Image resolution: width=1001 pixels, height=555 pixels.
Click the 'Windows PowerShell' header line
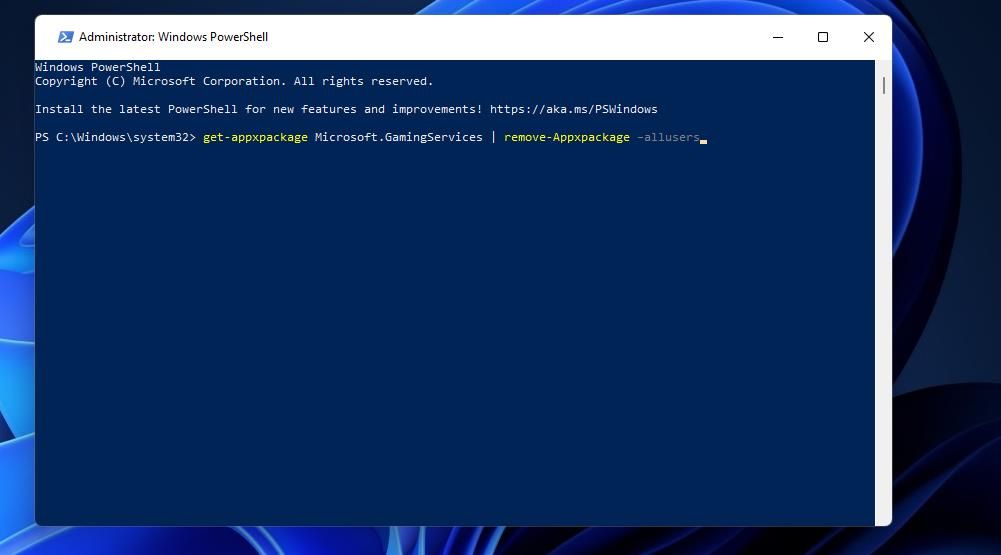[98, 67]
